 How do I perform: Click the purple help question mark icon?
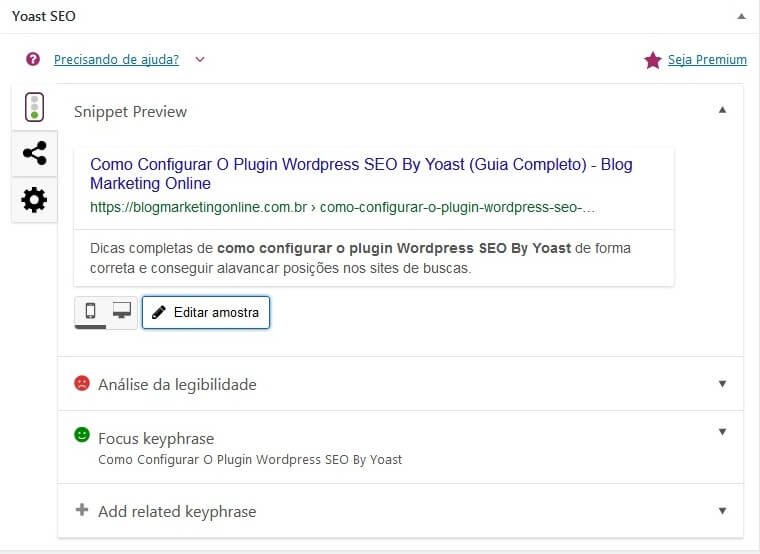(x=33, y=59)
